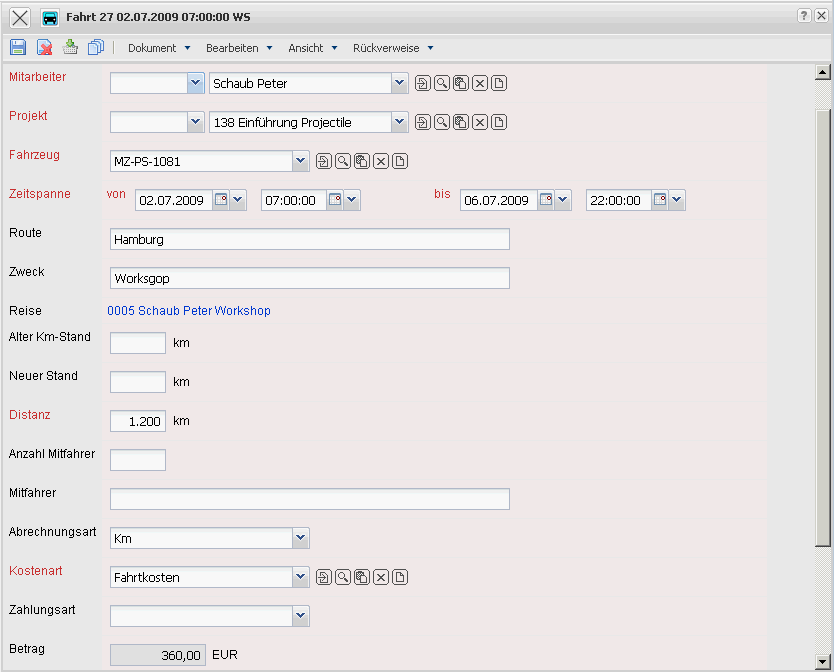Screen dimensions: 834x672
Task: Open the Mitarbeiter Schaub Peter dropdown
Action: click(x=399, y=84)
